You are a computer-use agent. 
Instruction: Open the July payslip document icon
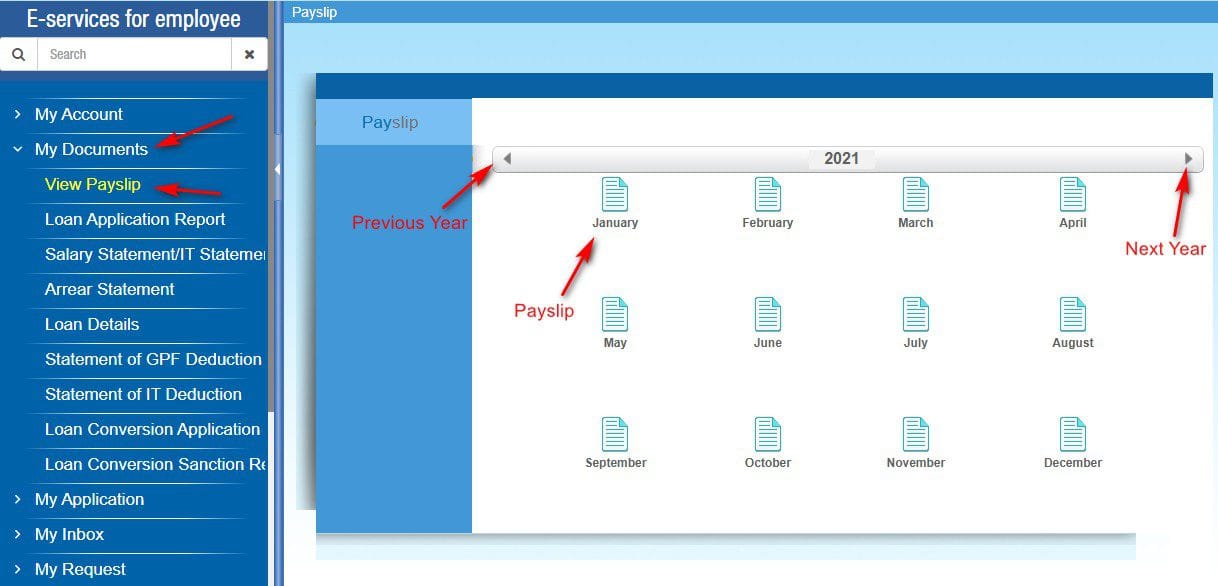click(916, 314)
